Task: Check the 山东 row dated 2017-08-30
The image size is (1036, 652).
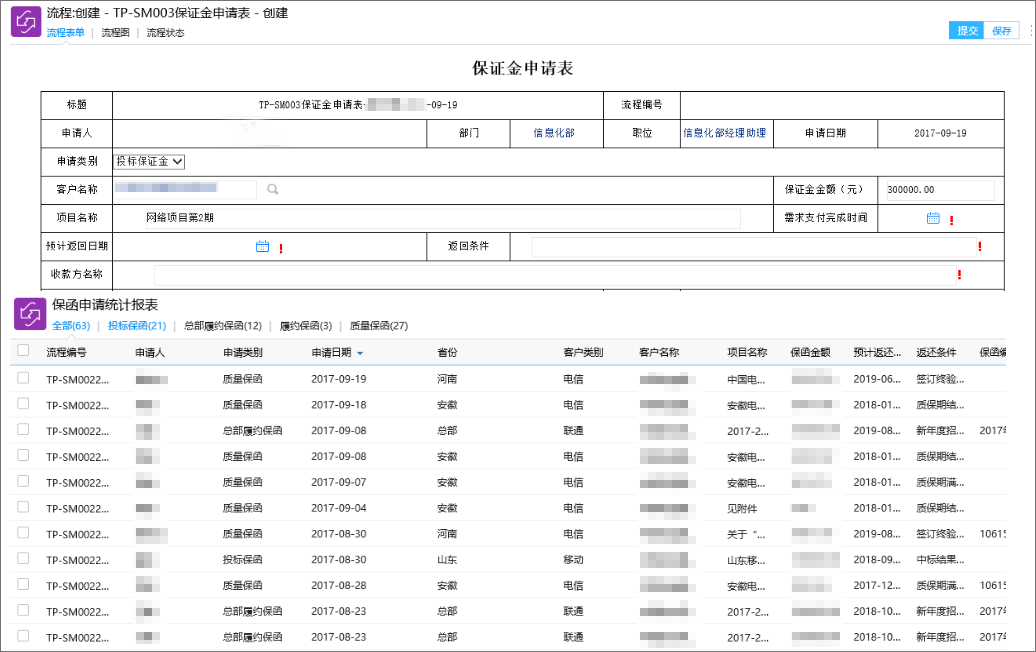Action: (23, 558)
